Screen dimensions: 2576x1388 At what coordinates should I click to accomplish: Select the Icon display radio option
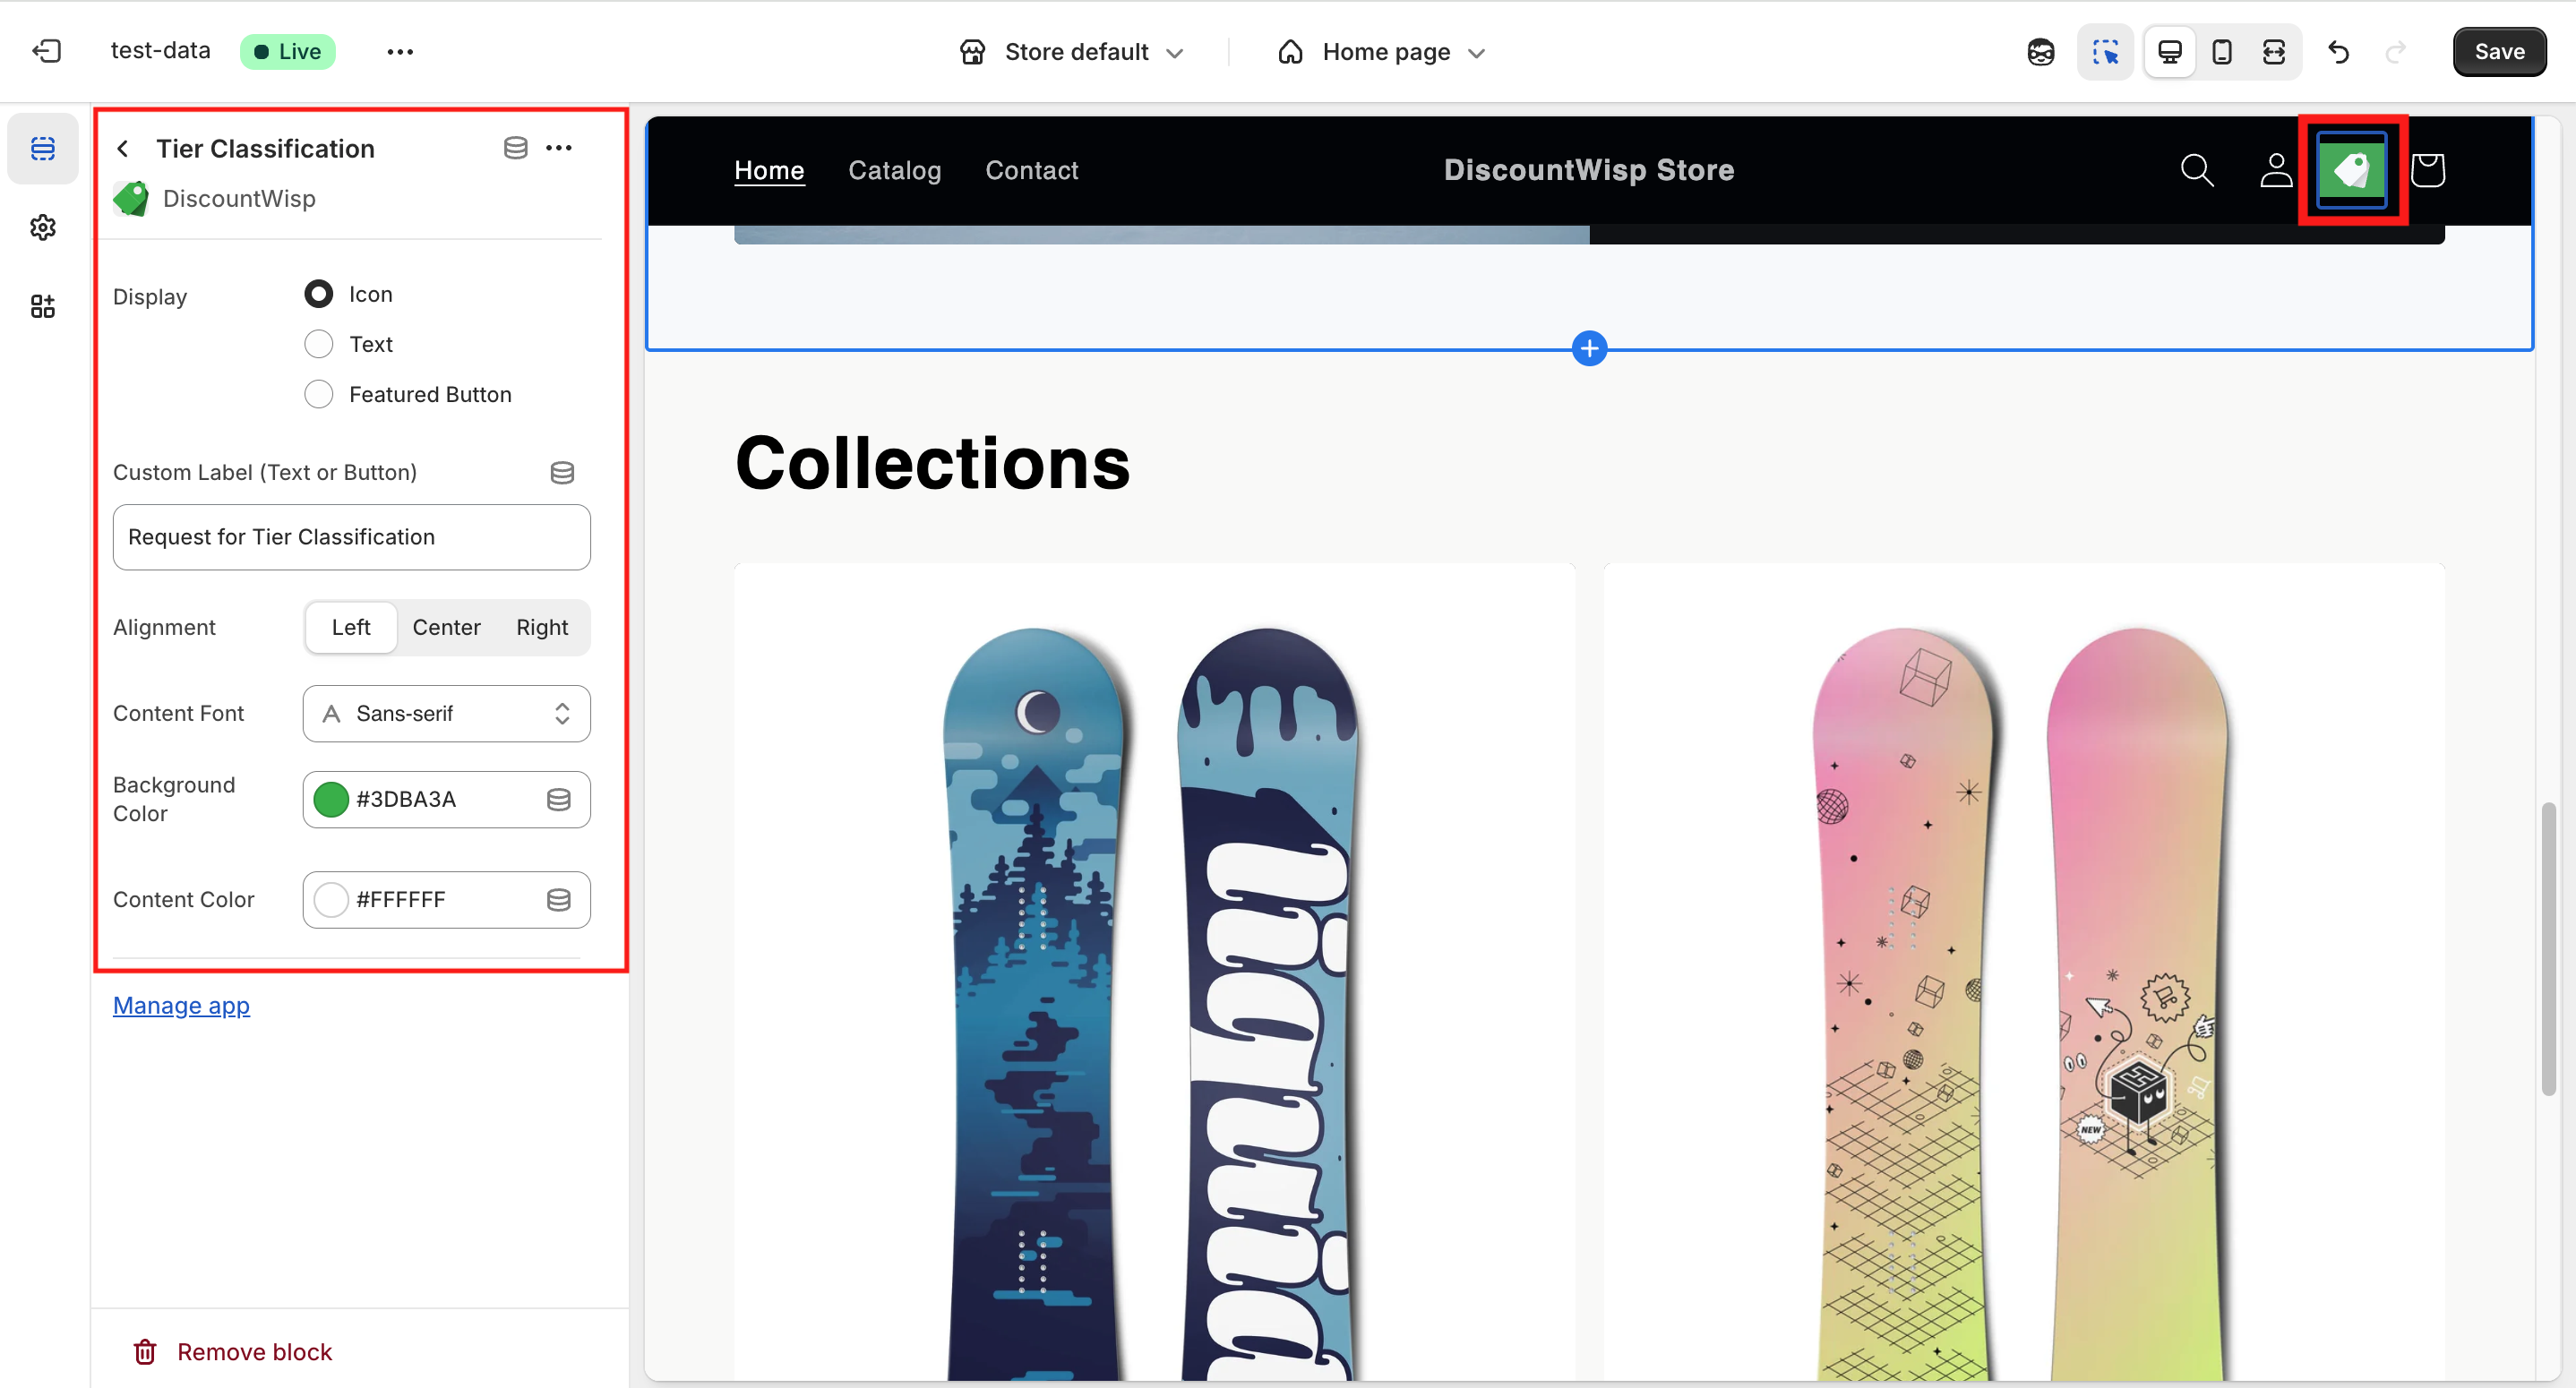tap(319, 294)
